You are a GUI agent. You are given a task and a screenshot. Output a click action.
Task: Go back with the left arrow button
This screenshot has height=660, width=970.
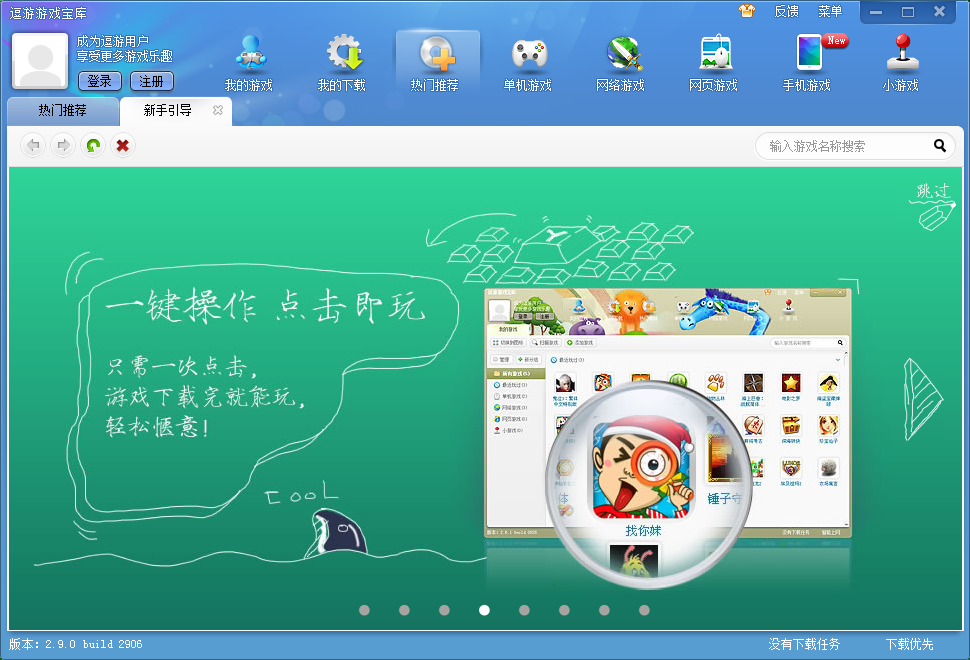(33, 145)
